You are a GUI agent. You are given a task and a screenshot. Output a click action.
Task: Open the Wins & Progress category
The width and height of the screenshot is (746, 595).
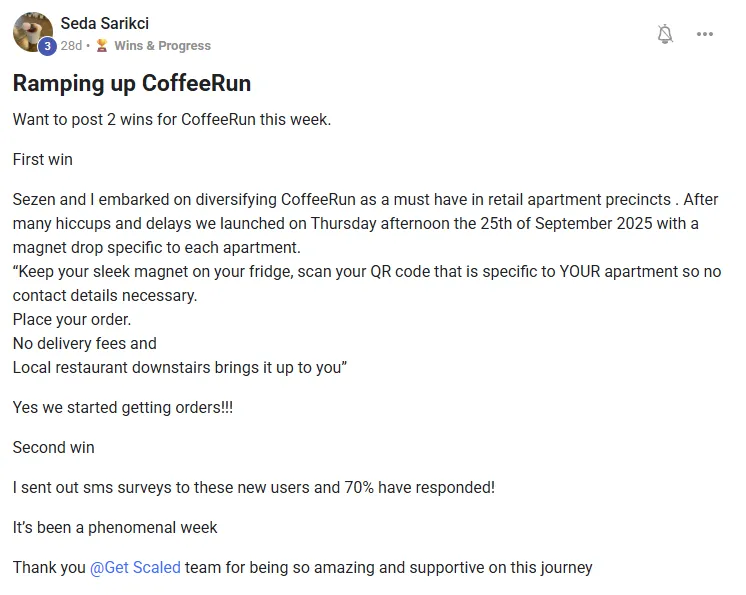[162, 45]
